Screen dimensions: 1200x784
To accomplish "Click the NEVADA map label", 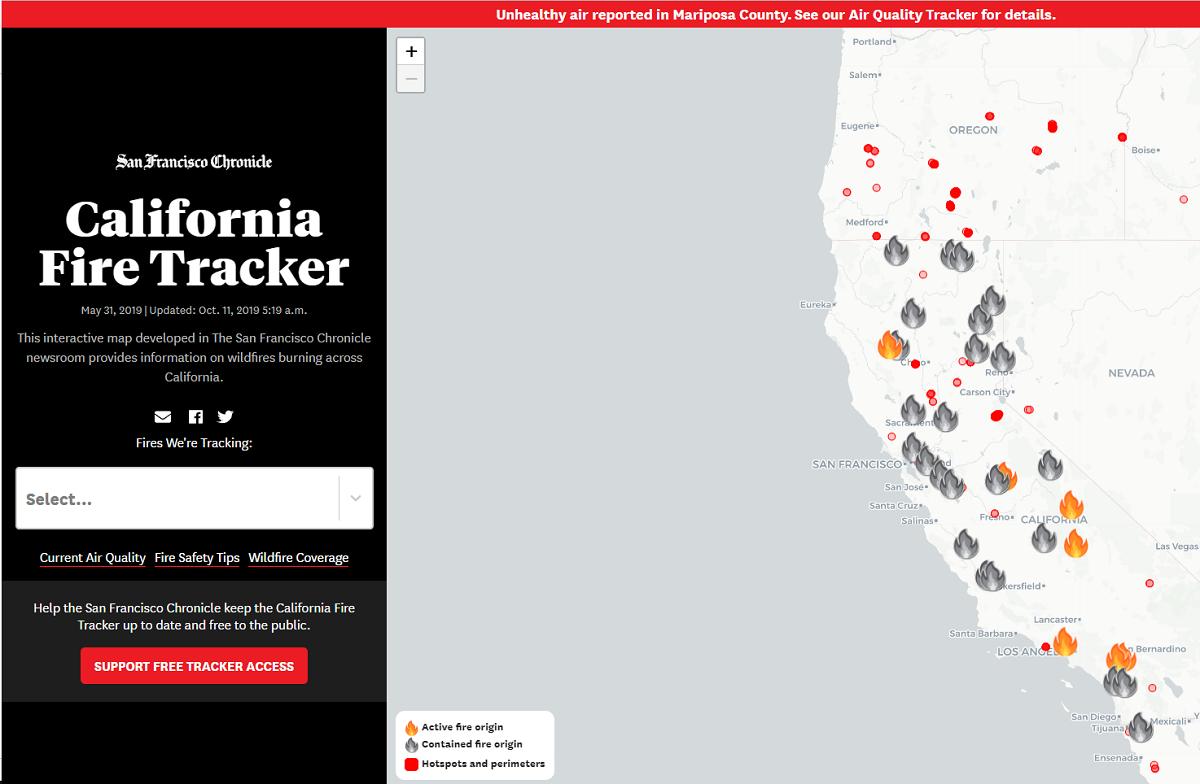I will point(1131,373).
